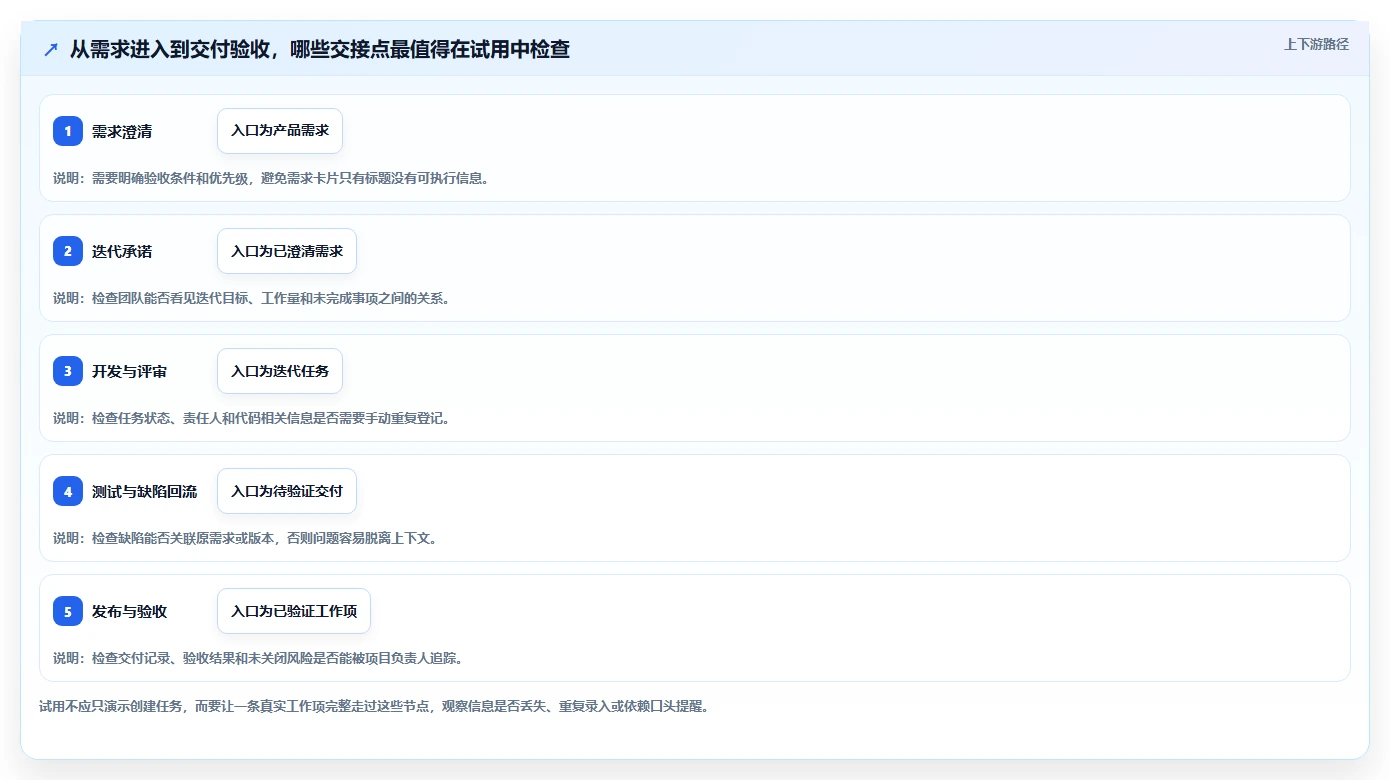Select the 需求澄清 step title
1390x780 pixels.
coord(122,131)
